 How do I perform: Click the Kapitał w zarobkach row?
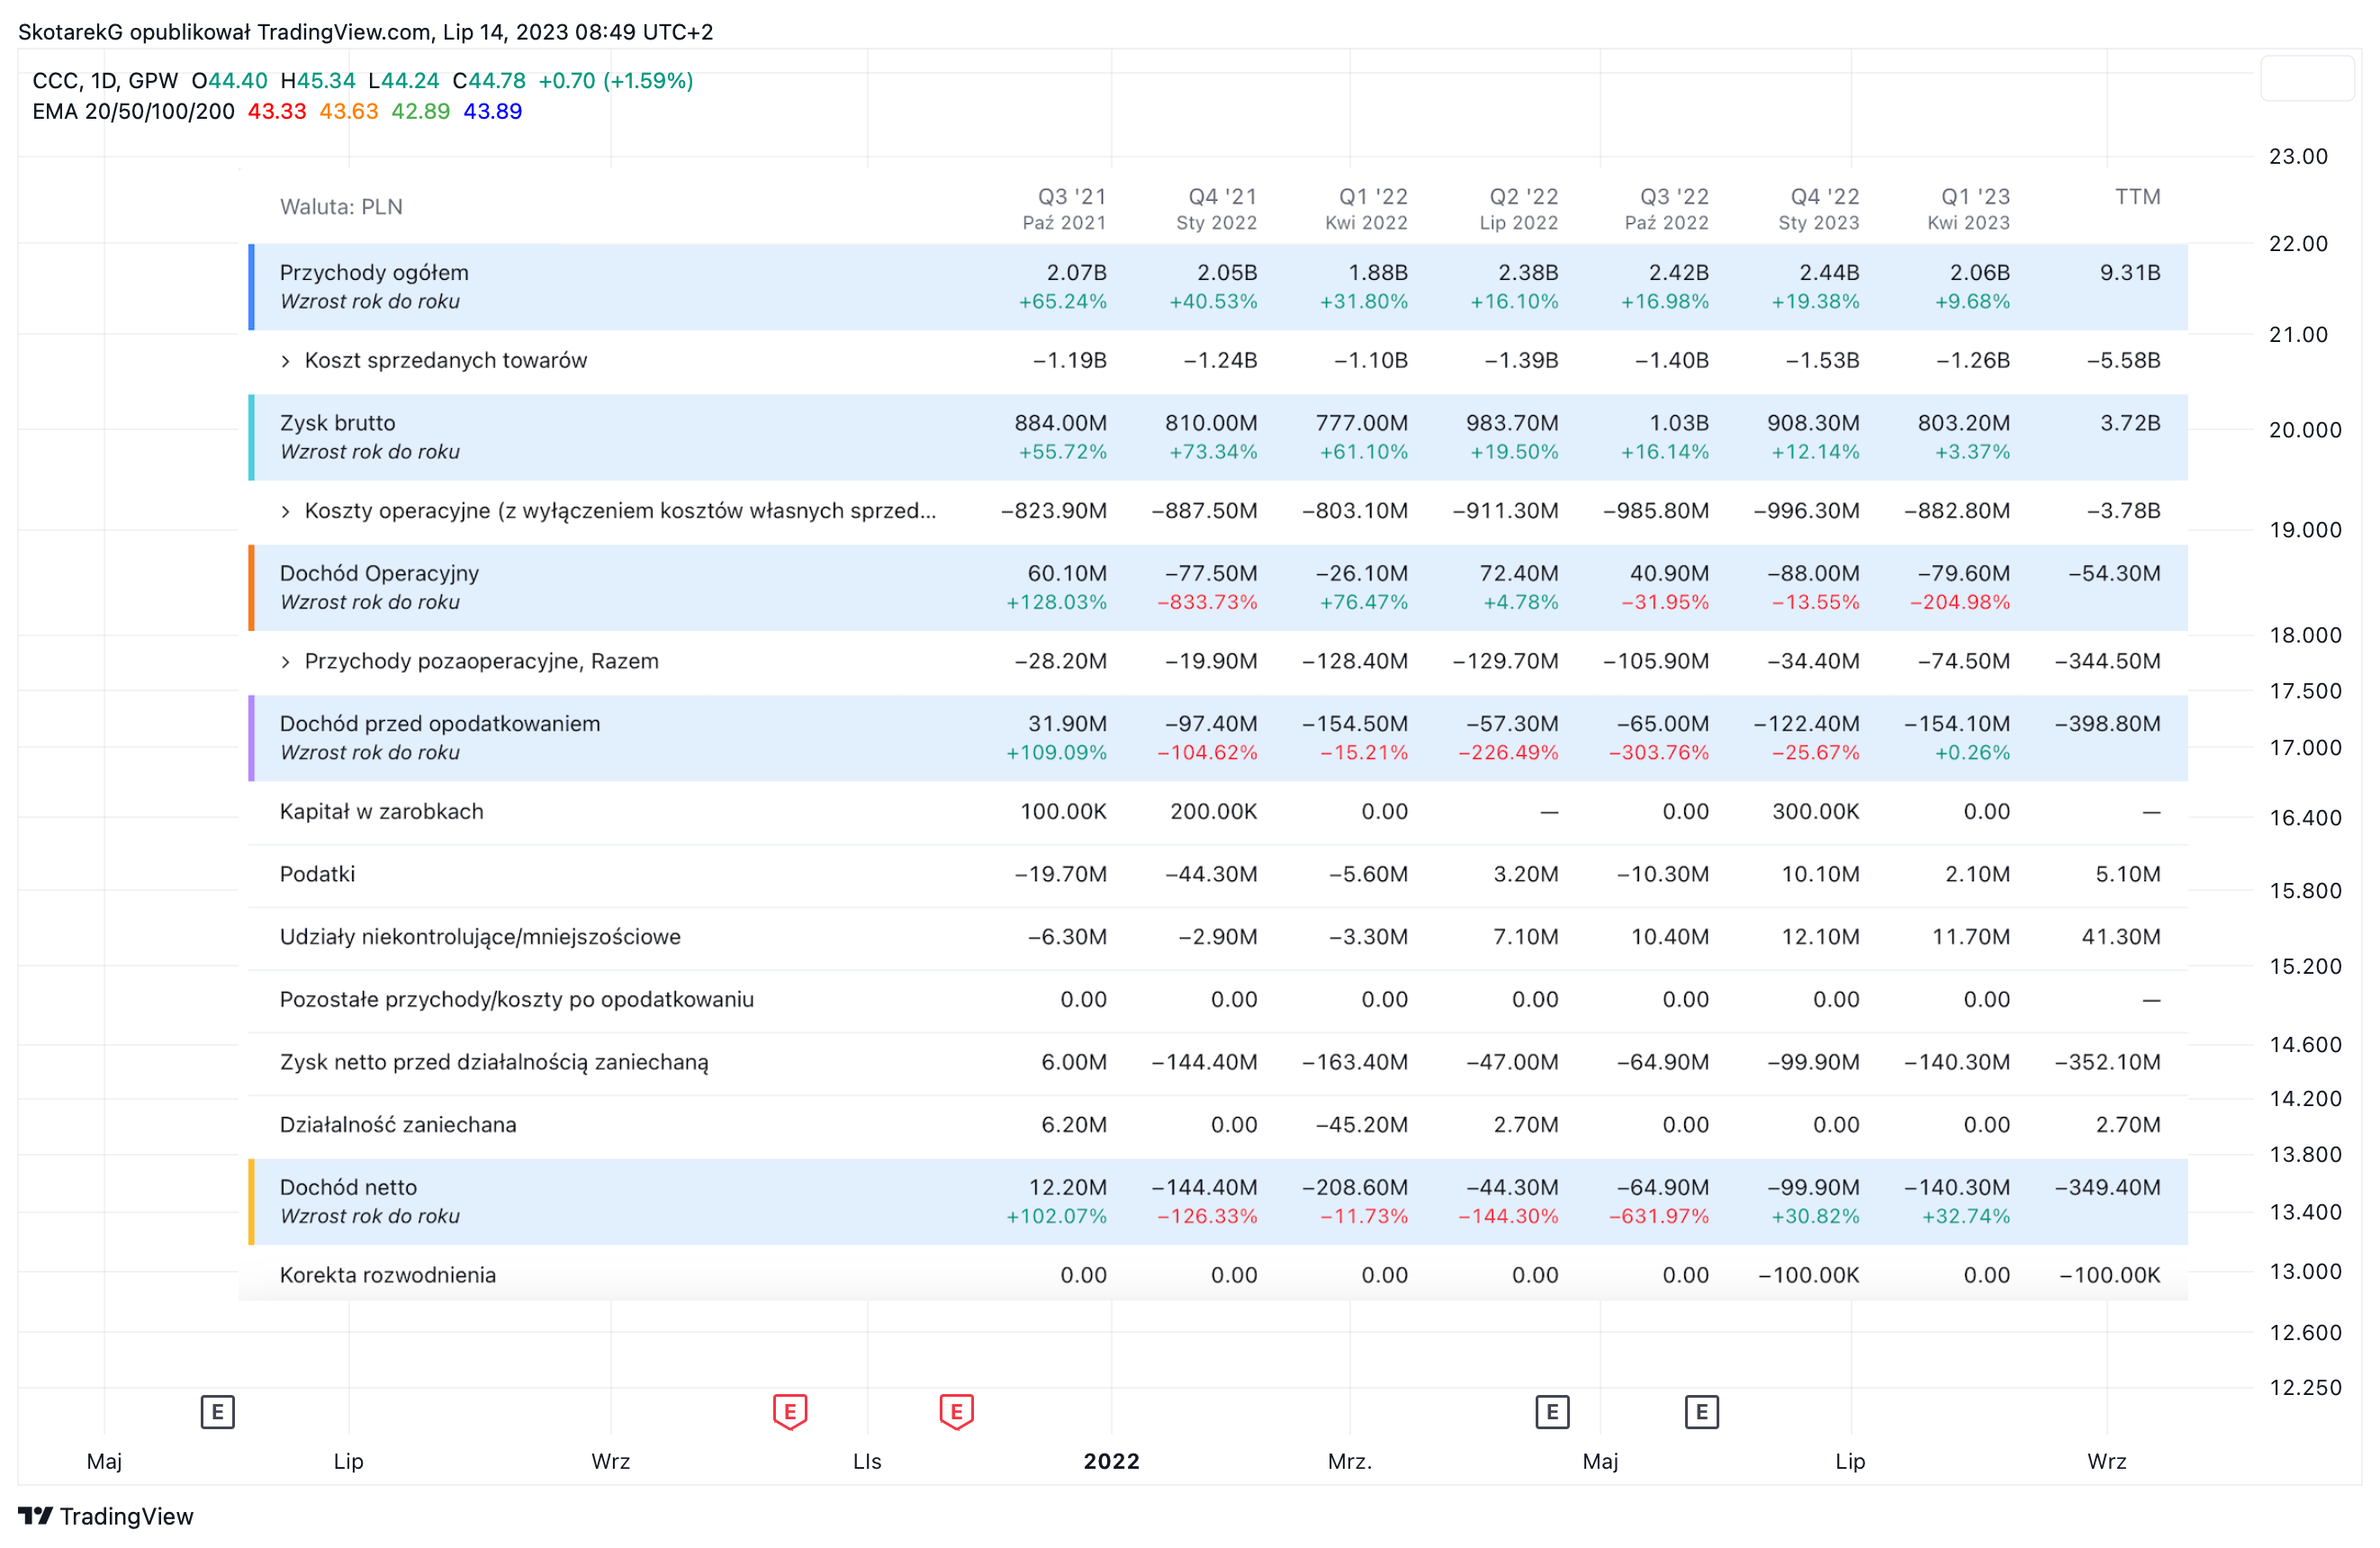click(x=1218, y=812)
